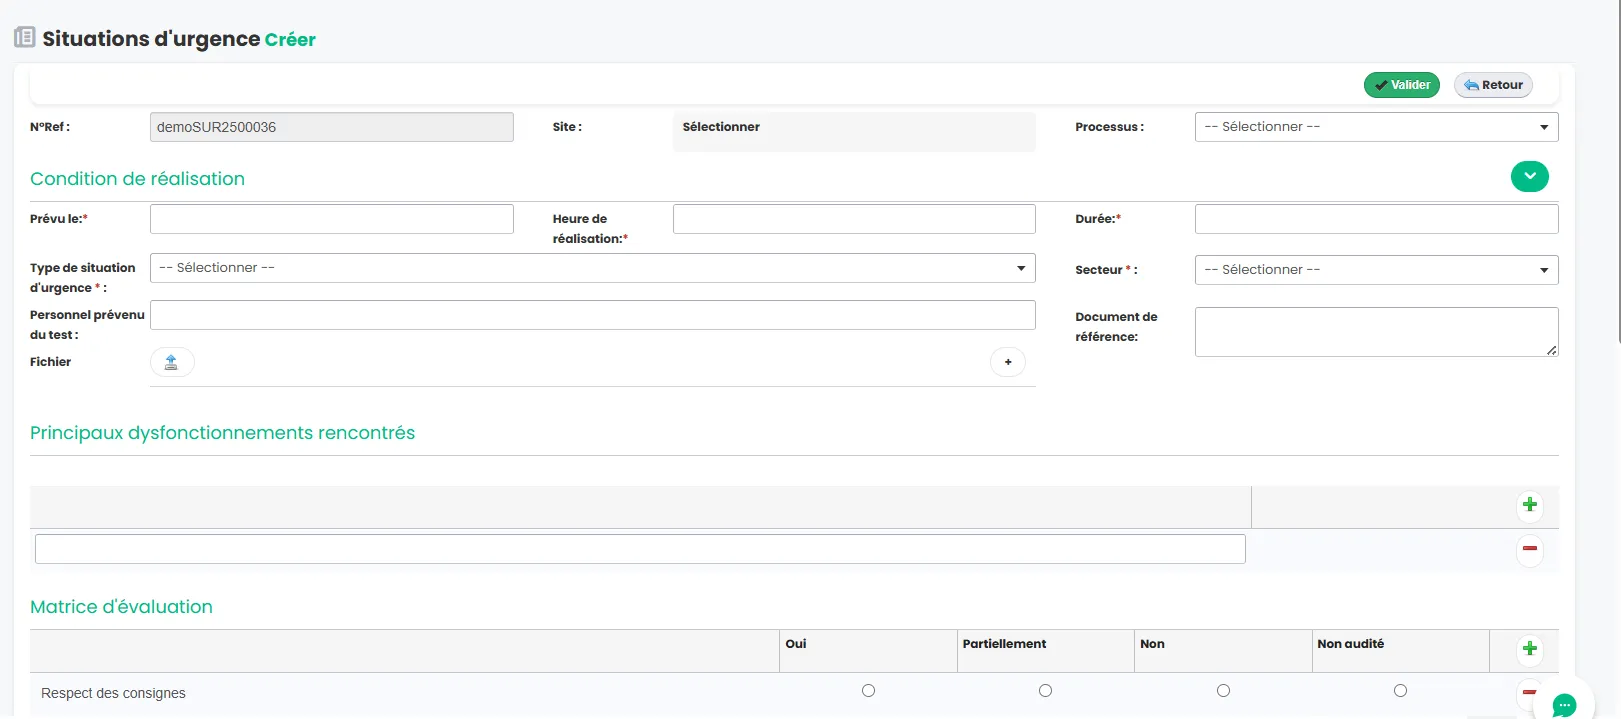Remove the dysfonctionnement row with the red minus
The height and width of the screenshot is (719, 1621).
click(1530, 549)
